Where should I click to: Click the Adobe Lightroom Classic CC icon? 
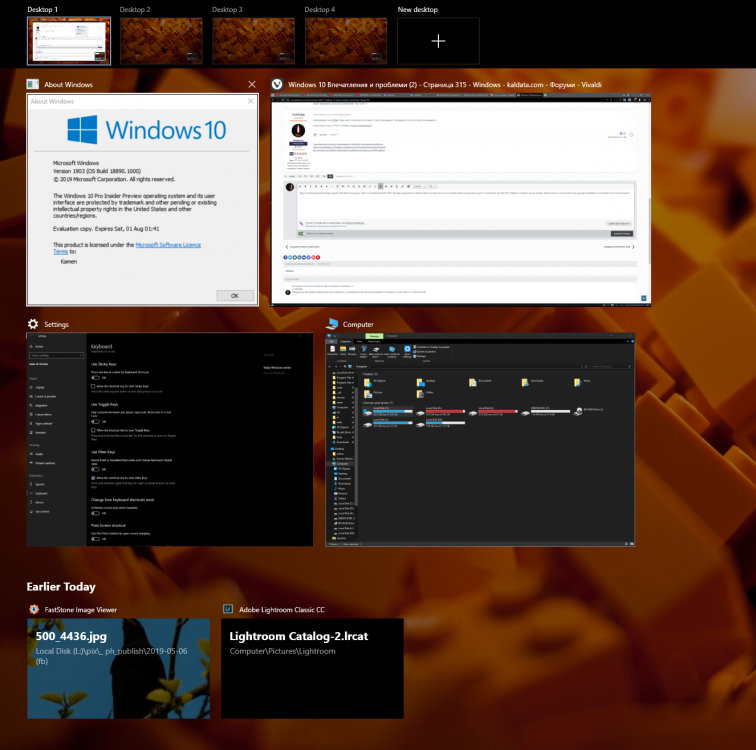pyautogui.click(x=228, y=609)
